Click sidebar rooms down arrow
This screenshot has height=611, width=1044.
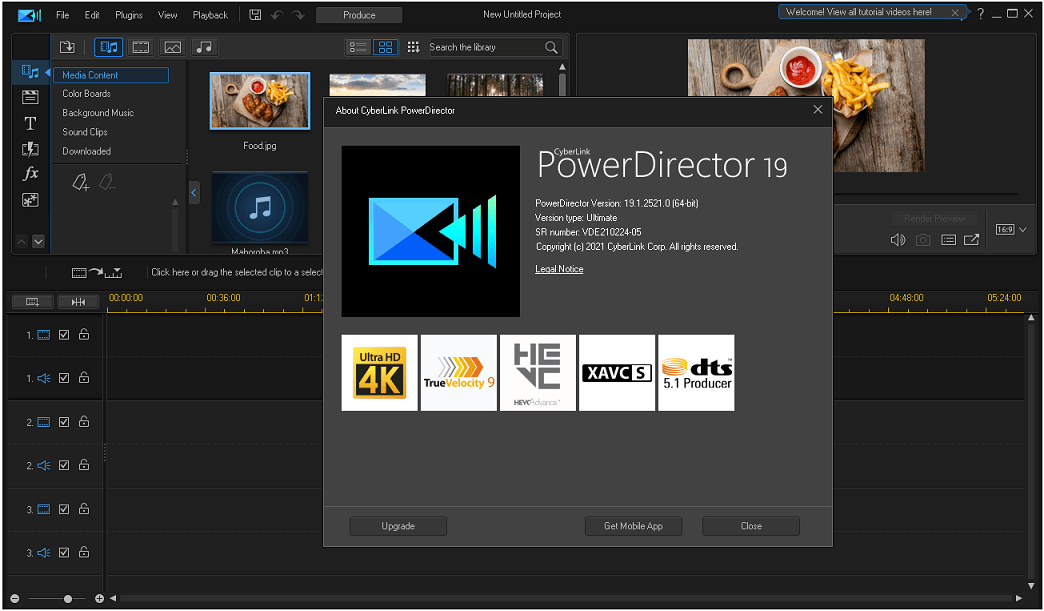[x=39, y=242]
